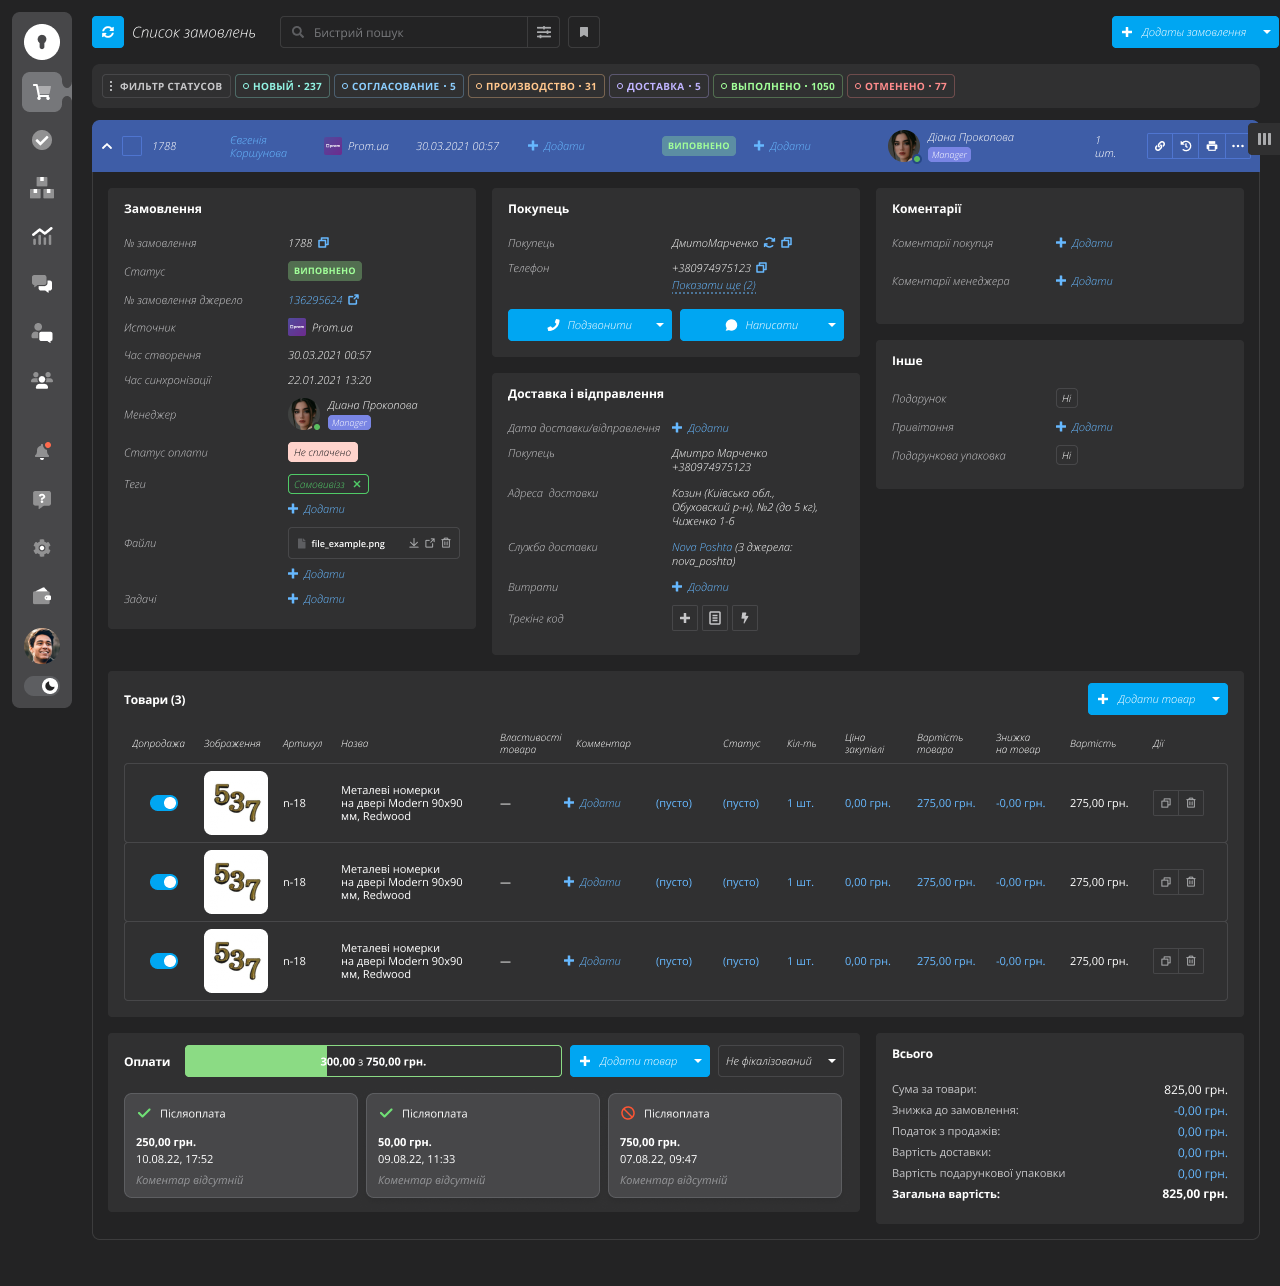Click the bookmark icon near search

tap(584, 32)
